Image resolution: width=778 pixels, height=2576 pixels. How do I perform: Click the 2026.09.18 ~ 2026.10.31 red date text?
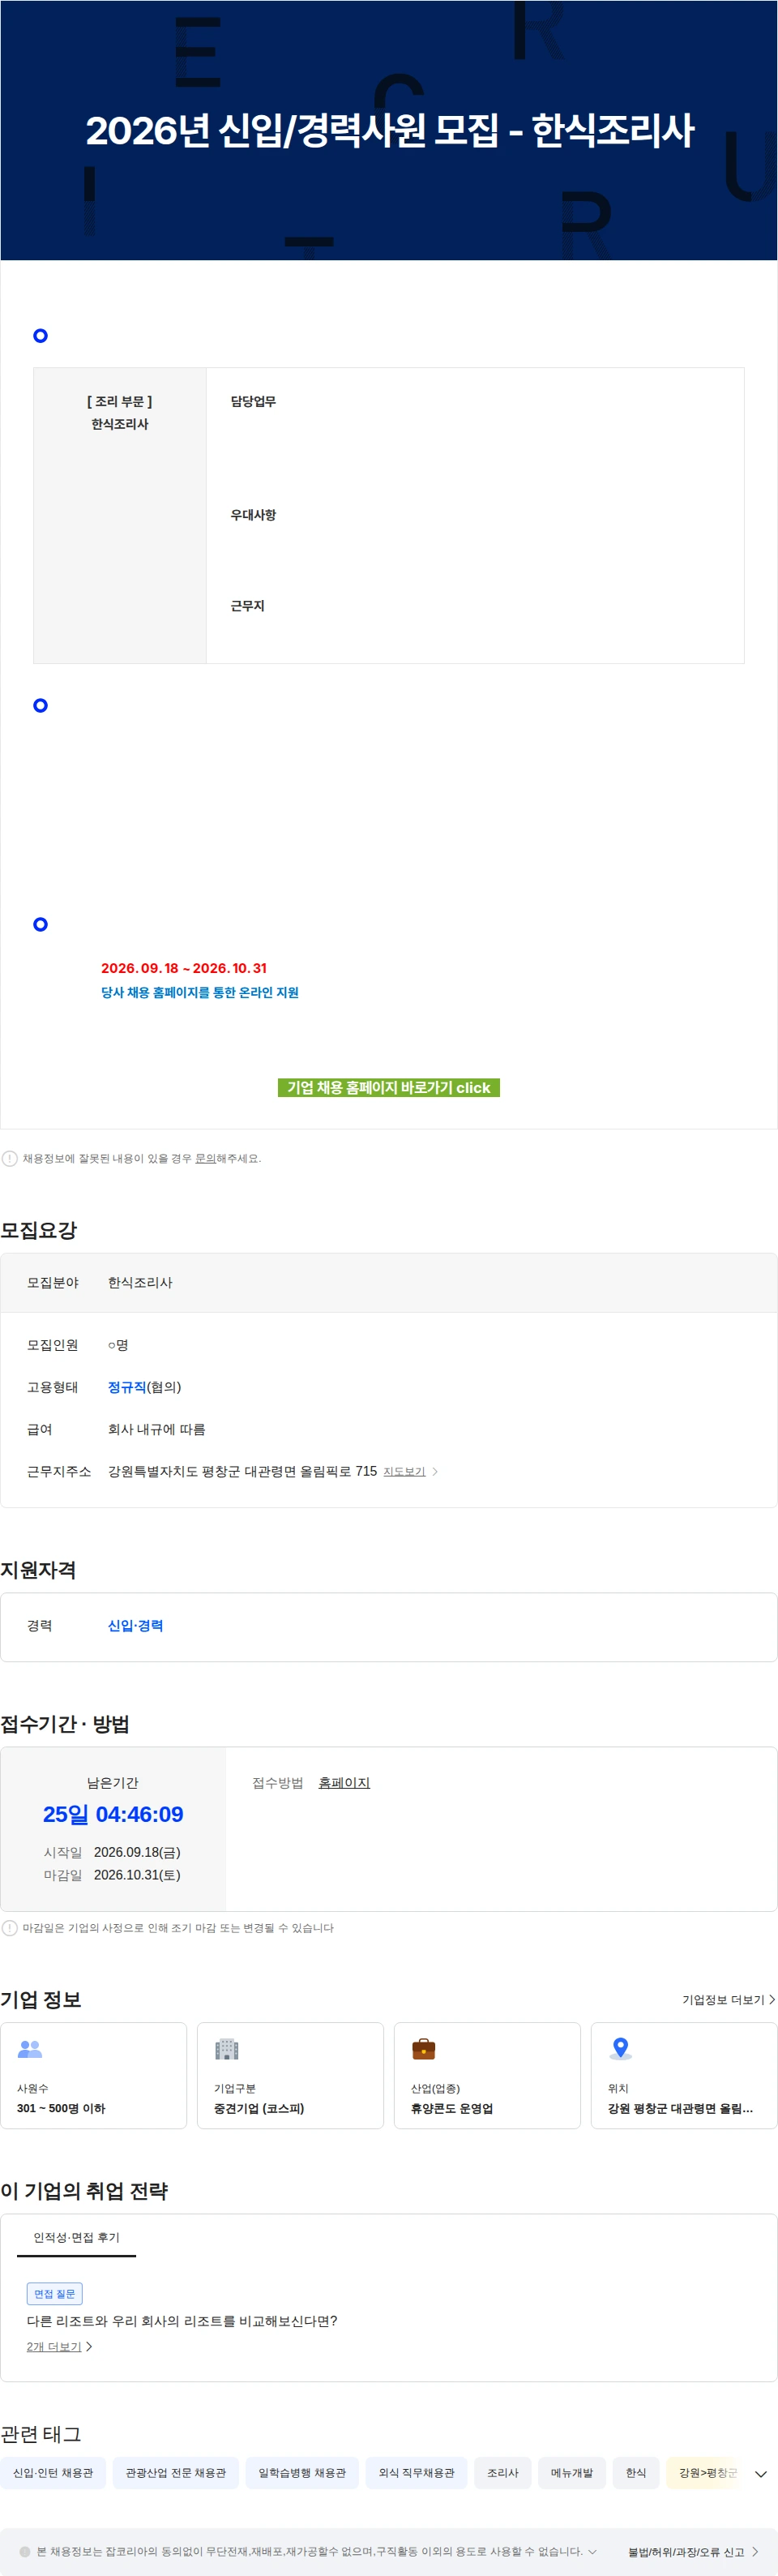point(184,968)
